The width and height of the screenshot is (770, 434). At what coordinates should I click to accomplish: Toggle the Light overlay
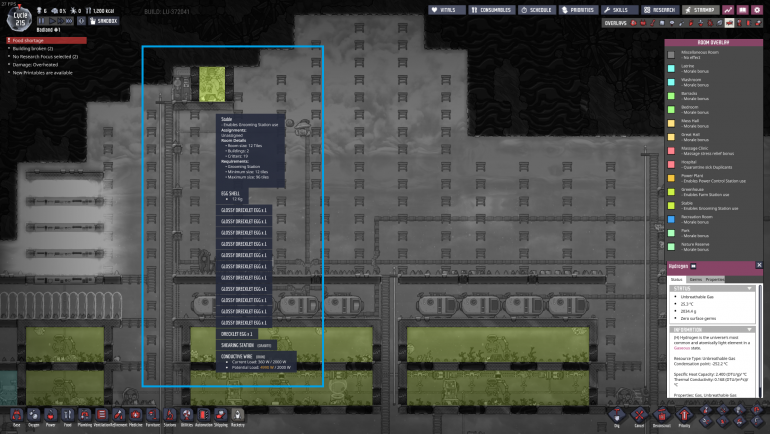[x=672, y=23]
